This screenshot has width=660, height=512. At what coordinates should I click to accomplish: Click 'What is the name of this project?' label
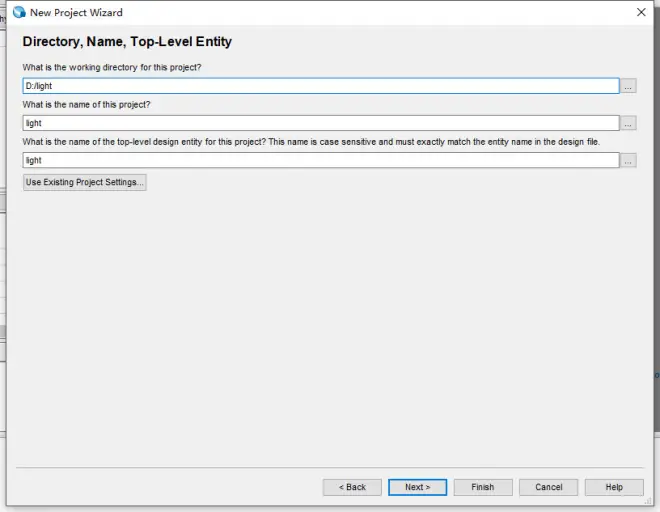click(86, 104)
